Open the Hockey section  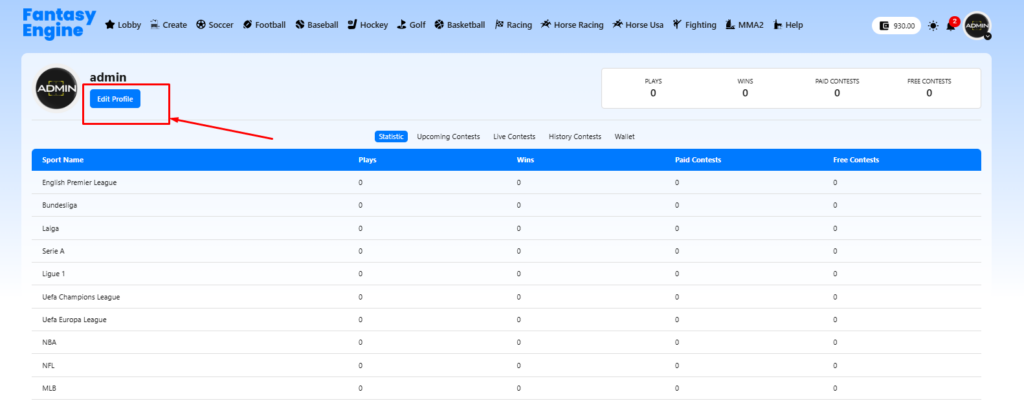pos(367,24)
